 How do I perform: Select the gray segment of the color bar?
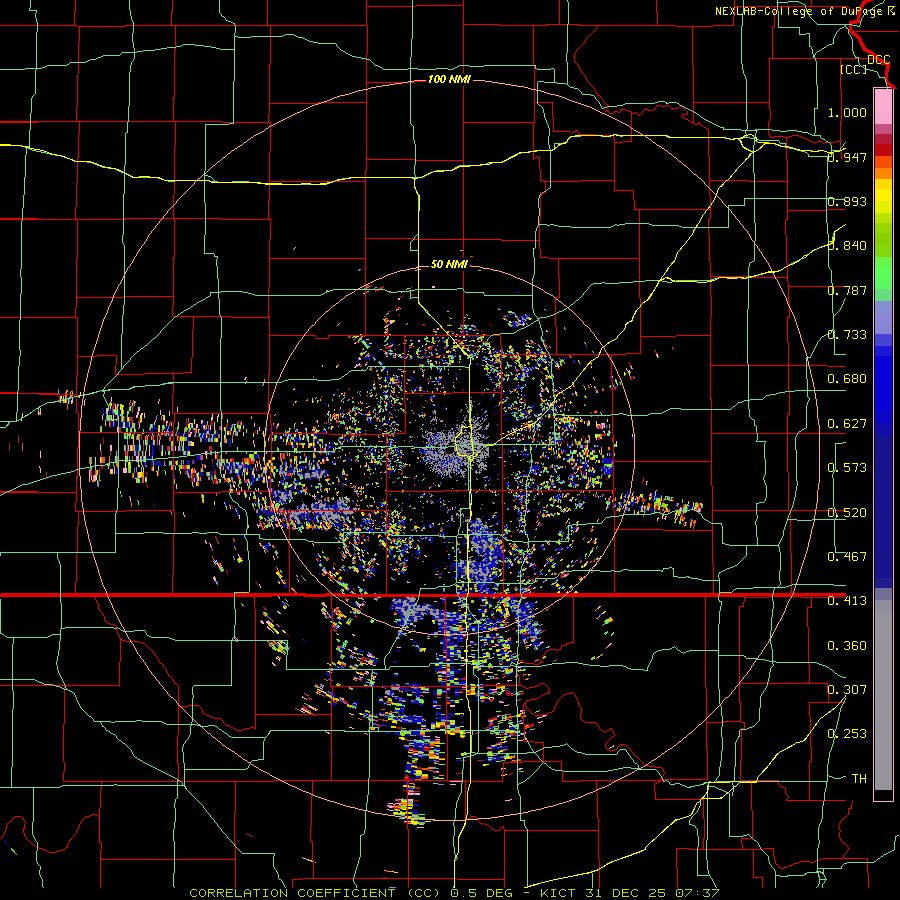tap(883, 697)
